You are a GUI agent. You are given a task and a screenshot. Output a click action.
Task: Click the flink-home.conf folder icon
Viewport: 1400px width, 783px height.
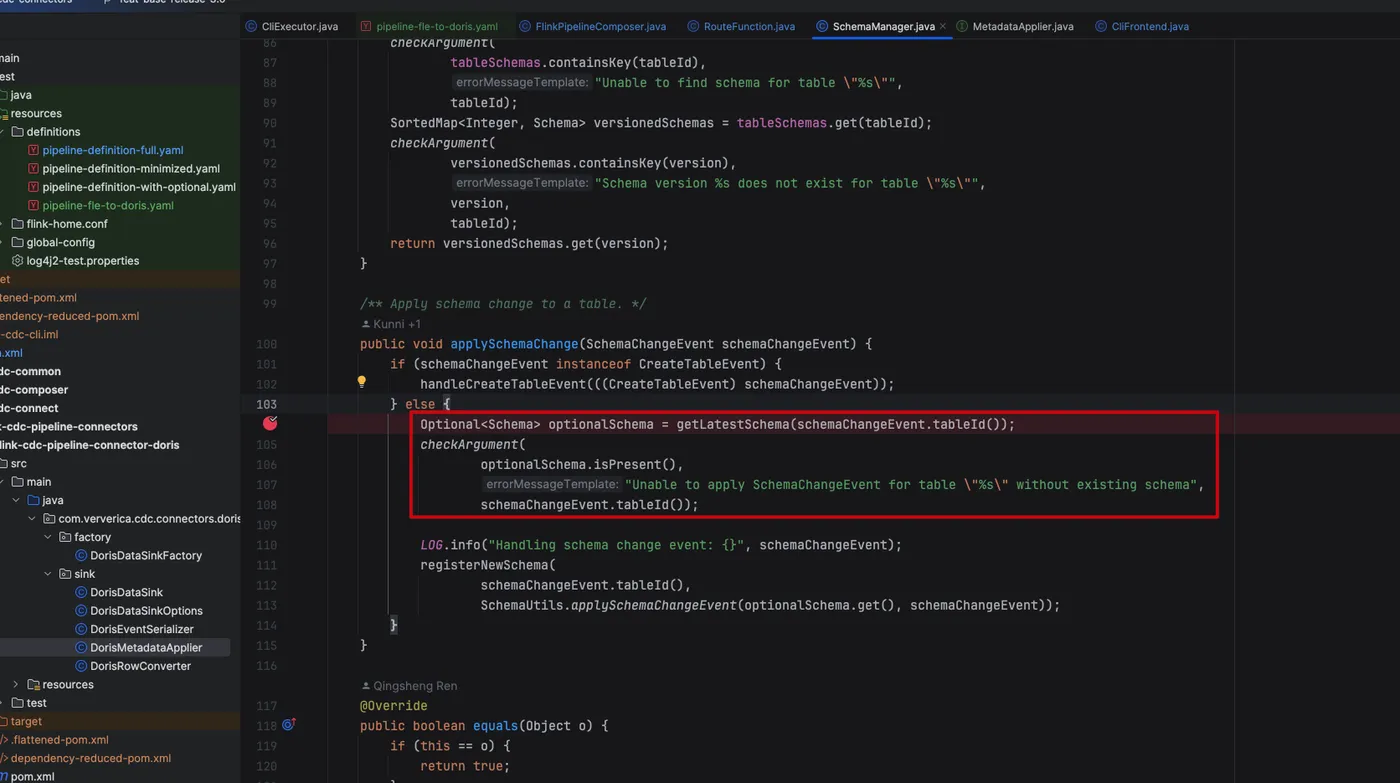17,224
